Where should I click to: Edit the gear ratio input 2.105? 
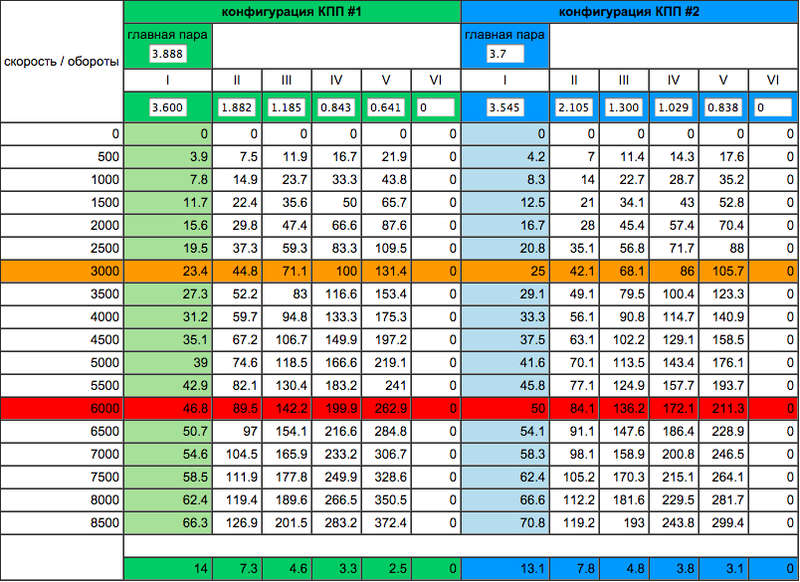click(x=575, y=107)
